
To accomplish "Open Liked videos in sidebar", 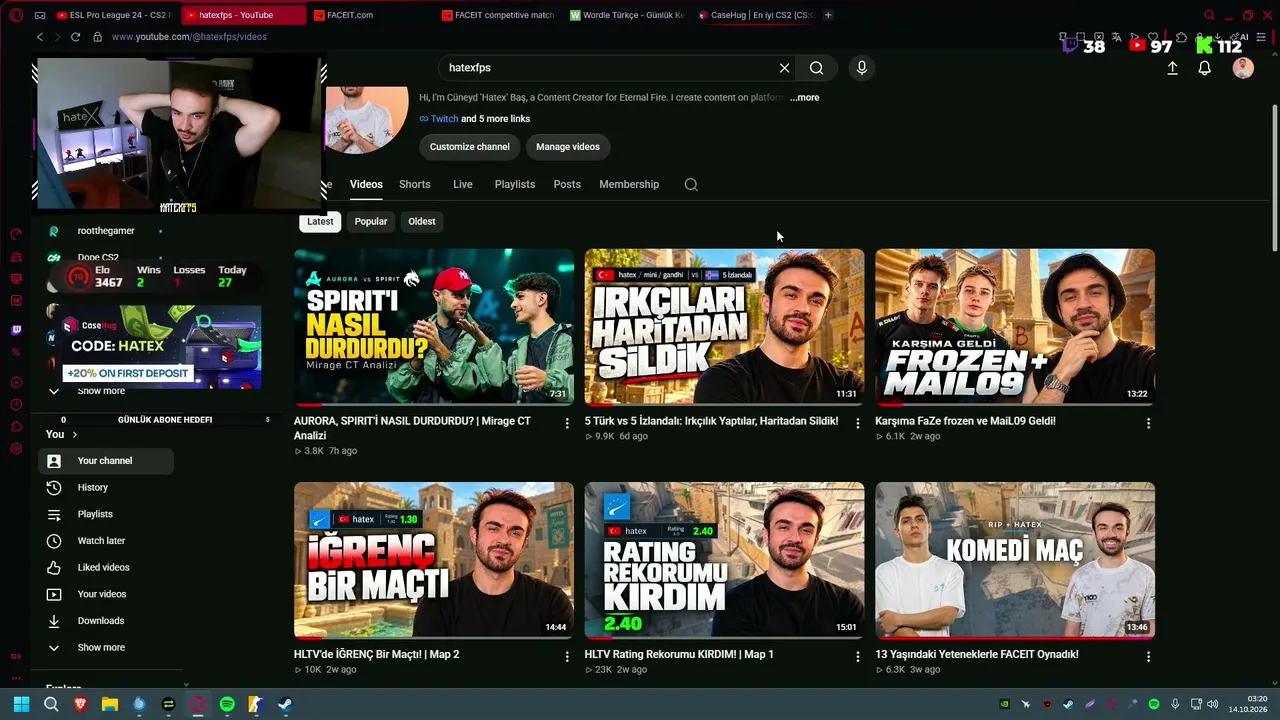I will 105,567.
